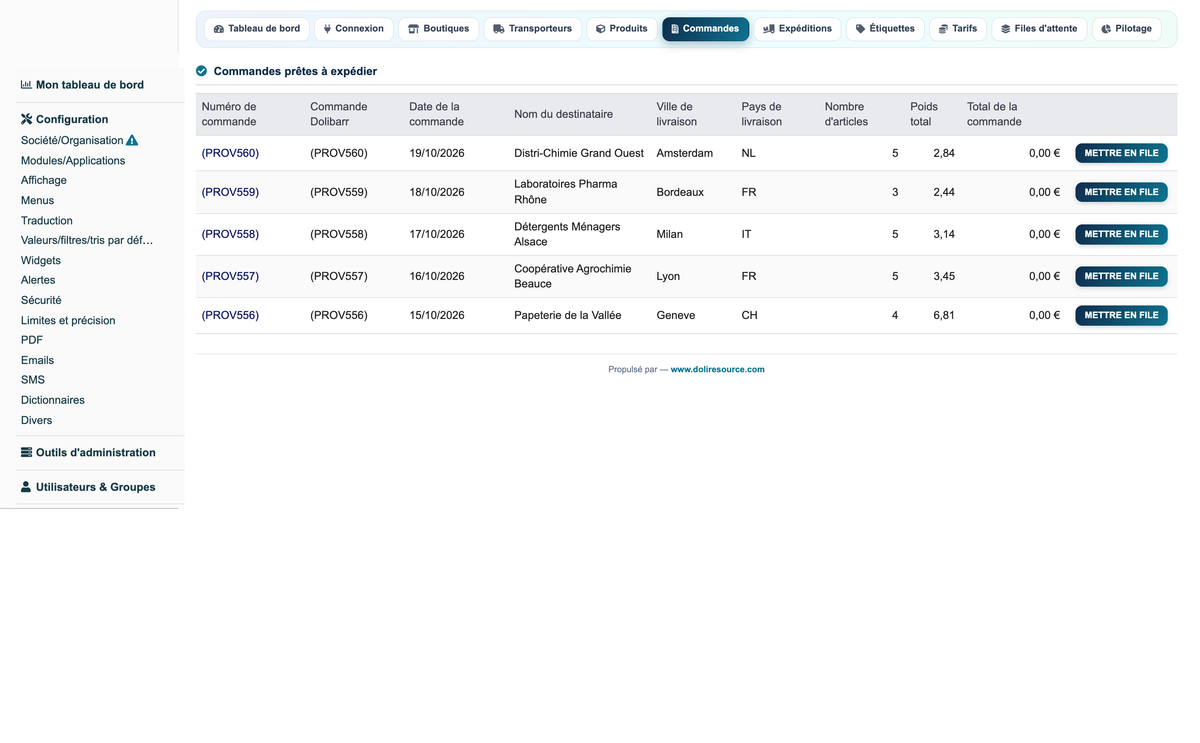Open Société/Organisation in the sidebar

click(x=72, y=141)
